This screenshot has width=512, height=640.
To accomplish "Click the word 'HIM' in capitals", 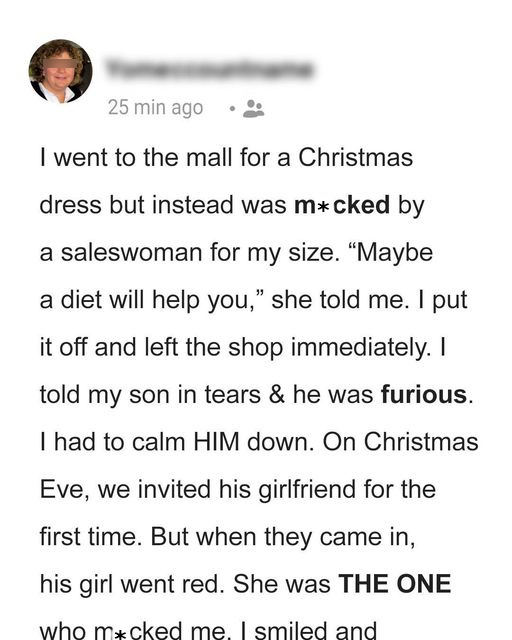I will [x=216, y=442].
